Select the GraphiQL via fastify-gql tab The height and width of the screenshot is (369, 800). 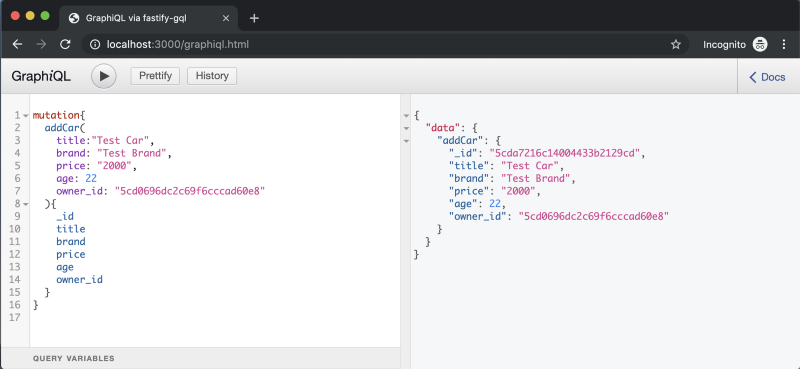pos(148,18)
